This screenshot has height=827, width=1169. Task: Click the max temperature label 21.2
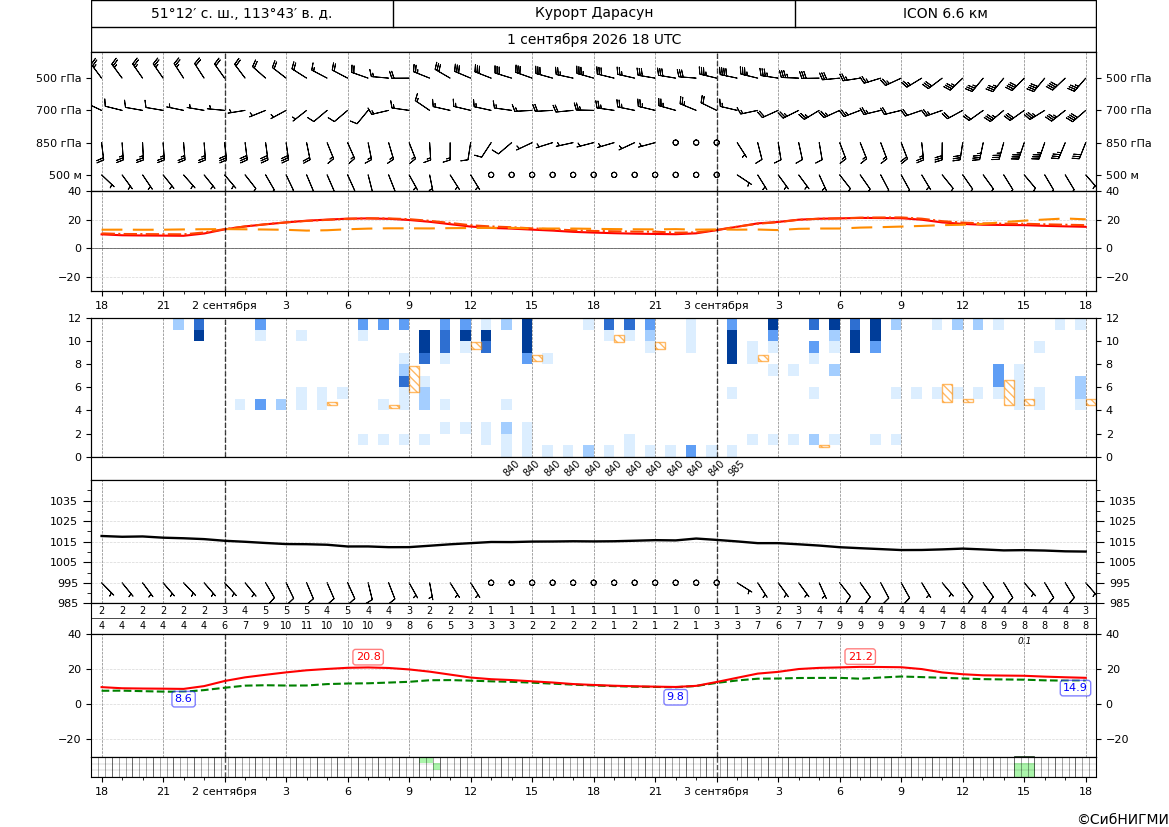(860, 656)
